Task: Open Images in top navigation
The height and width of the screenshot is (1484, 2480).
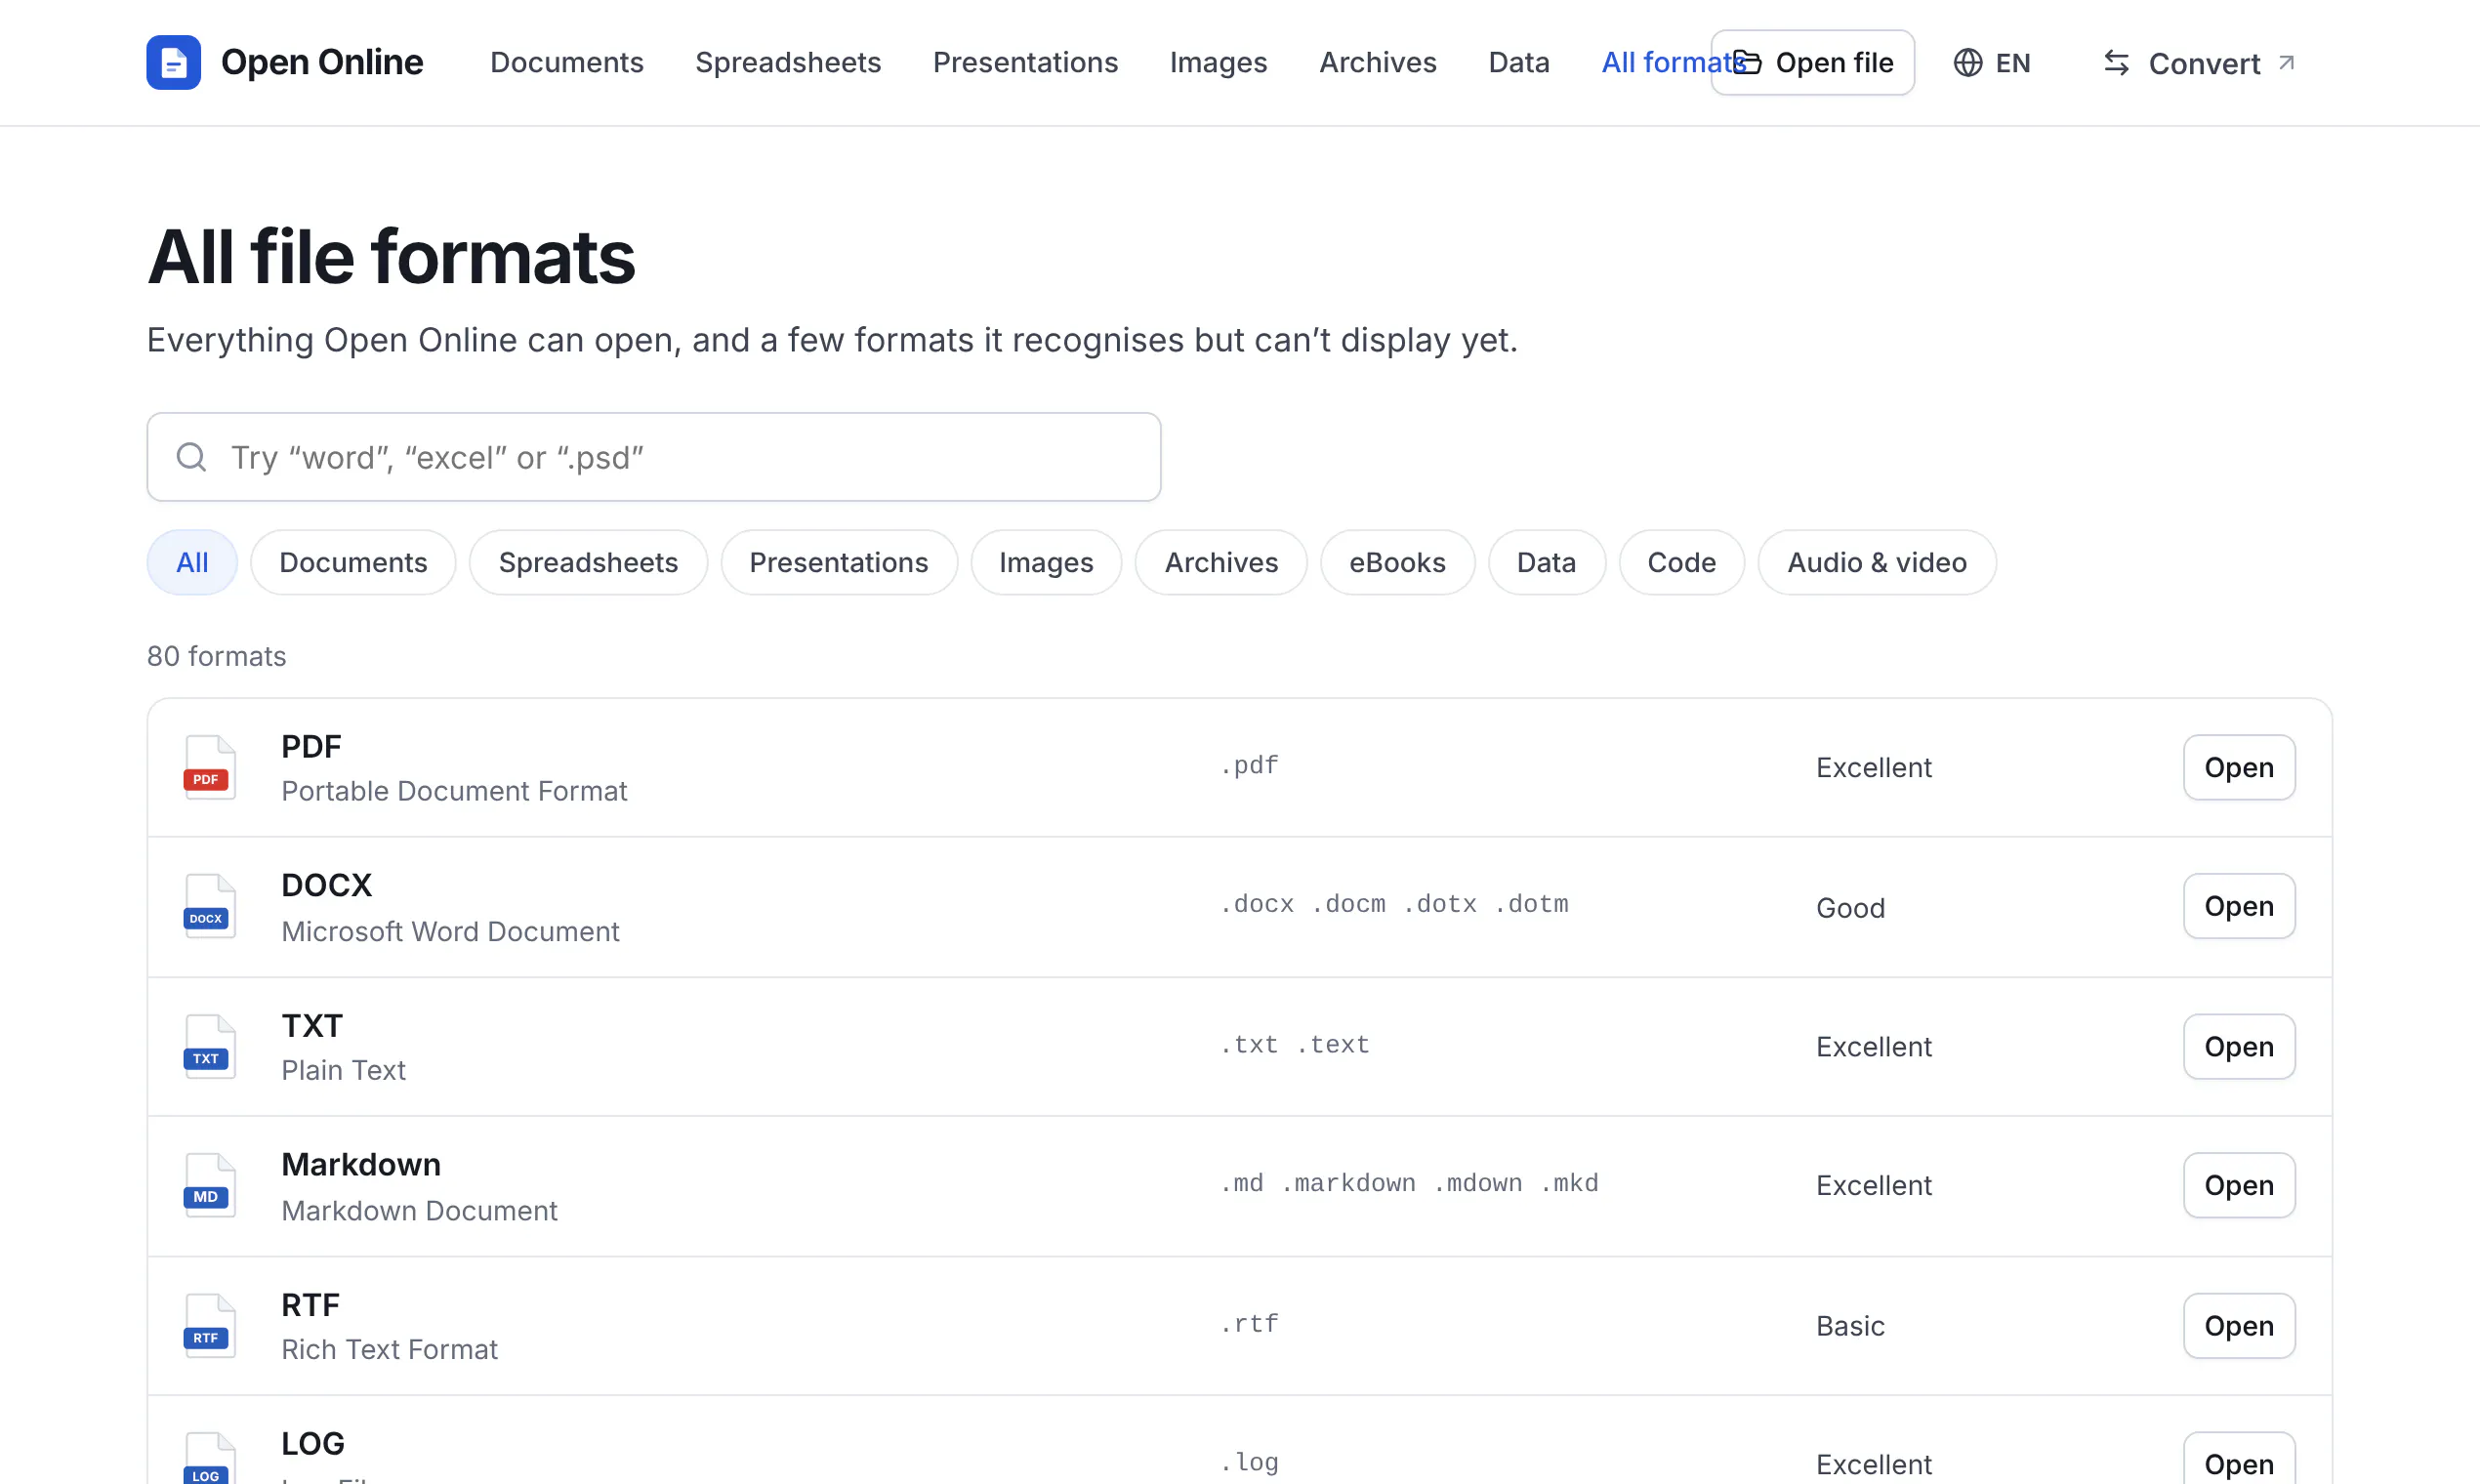Action: (1218, 62)
